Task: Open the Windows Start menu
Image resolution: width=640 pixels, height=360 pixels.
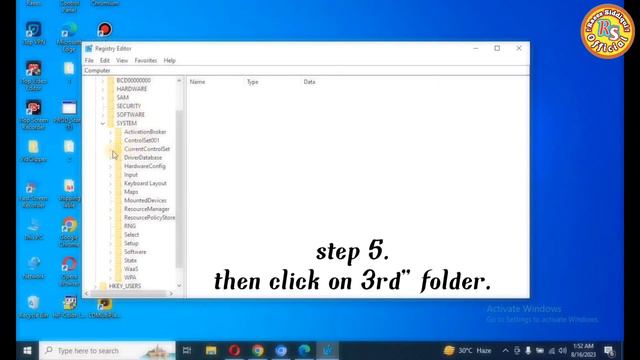Action: (x=27, y=351)
